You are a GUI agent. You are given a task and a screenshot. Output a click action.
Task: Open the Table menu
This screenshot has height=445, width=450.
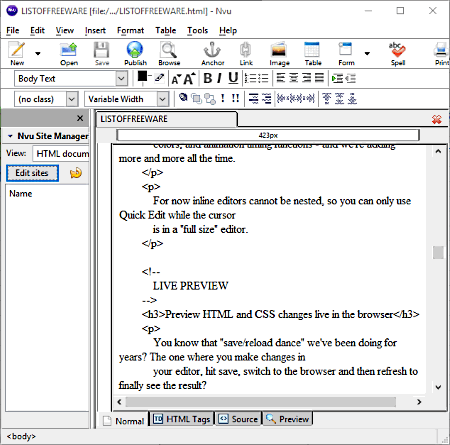click(x=166, y=30)
